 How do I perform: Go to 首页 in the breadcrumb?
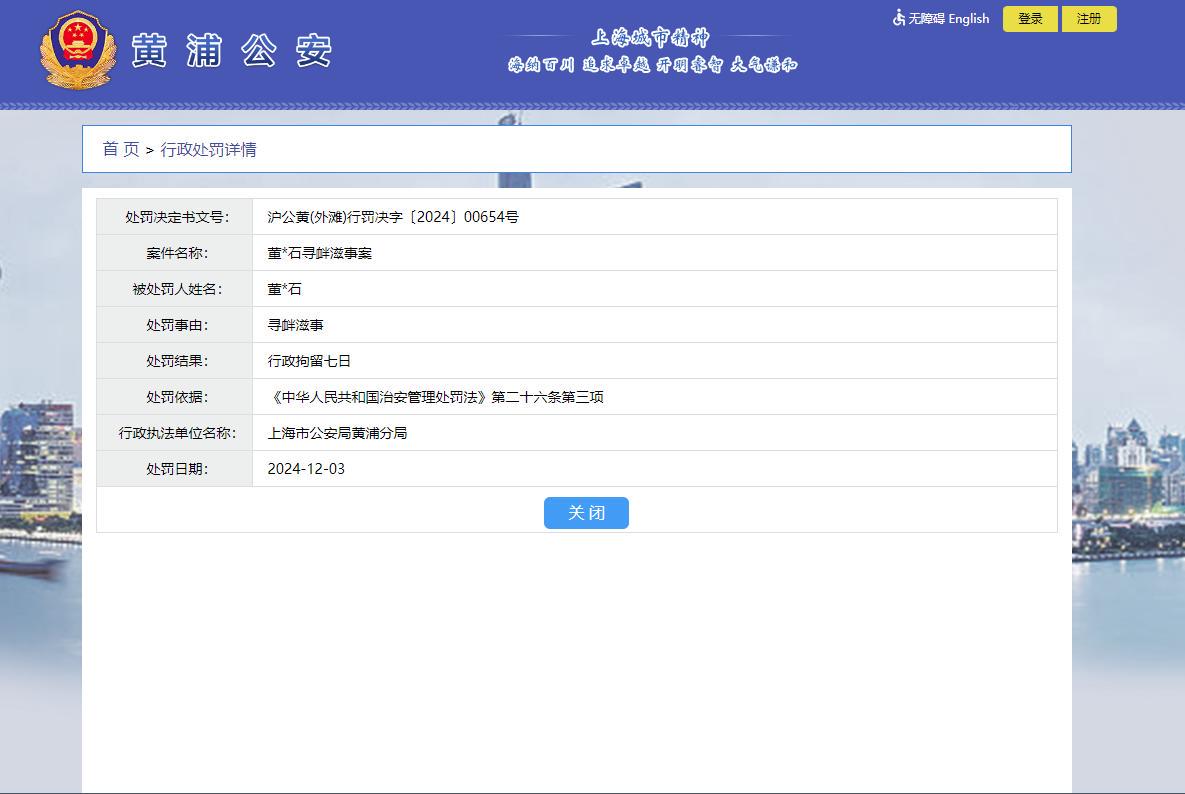coord(121,150)
